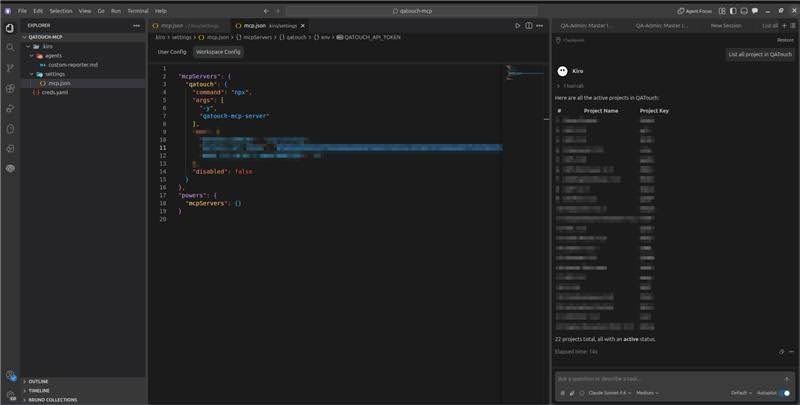This screenshot has height=405, width=800.
Task: Click the Project Key column header
Action: 654,111
